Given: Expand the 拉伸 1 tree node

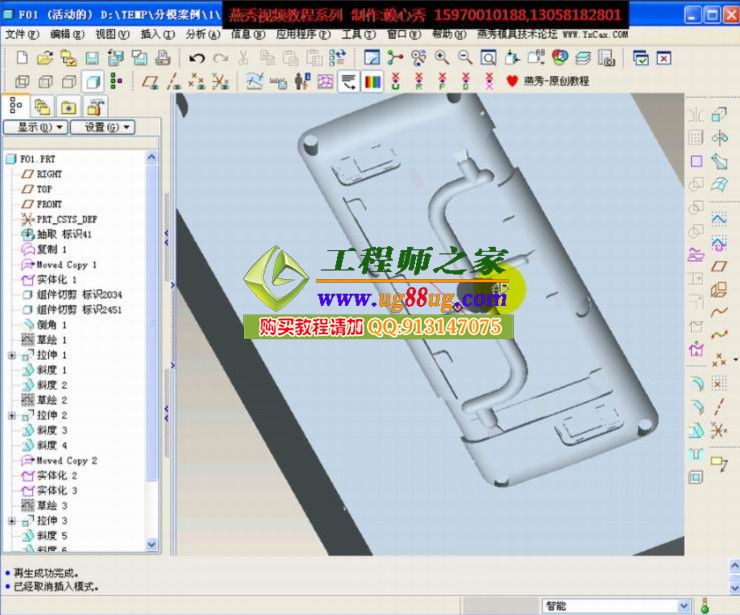Looking at the screenshot, I should coord(12,355).
